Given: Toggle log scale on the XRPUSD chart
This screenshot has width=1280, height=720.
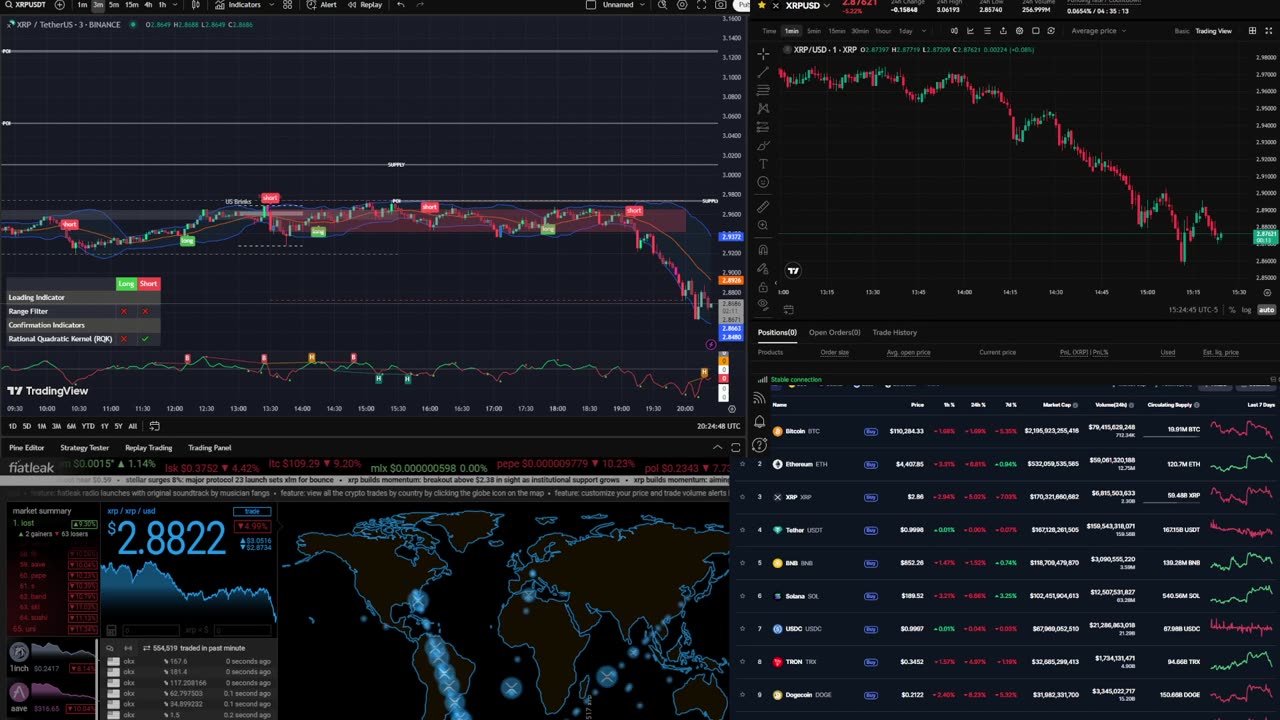Looking at the screenshot, I should click(1246, 310).
